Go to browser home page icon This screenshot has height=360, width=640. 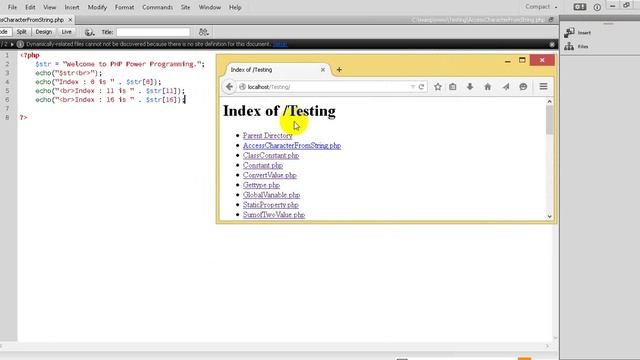coord(488,87)
